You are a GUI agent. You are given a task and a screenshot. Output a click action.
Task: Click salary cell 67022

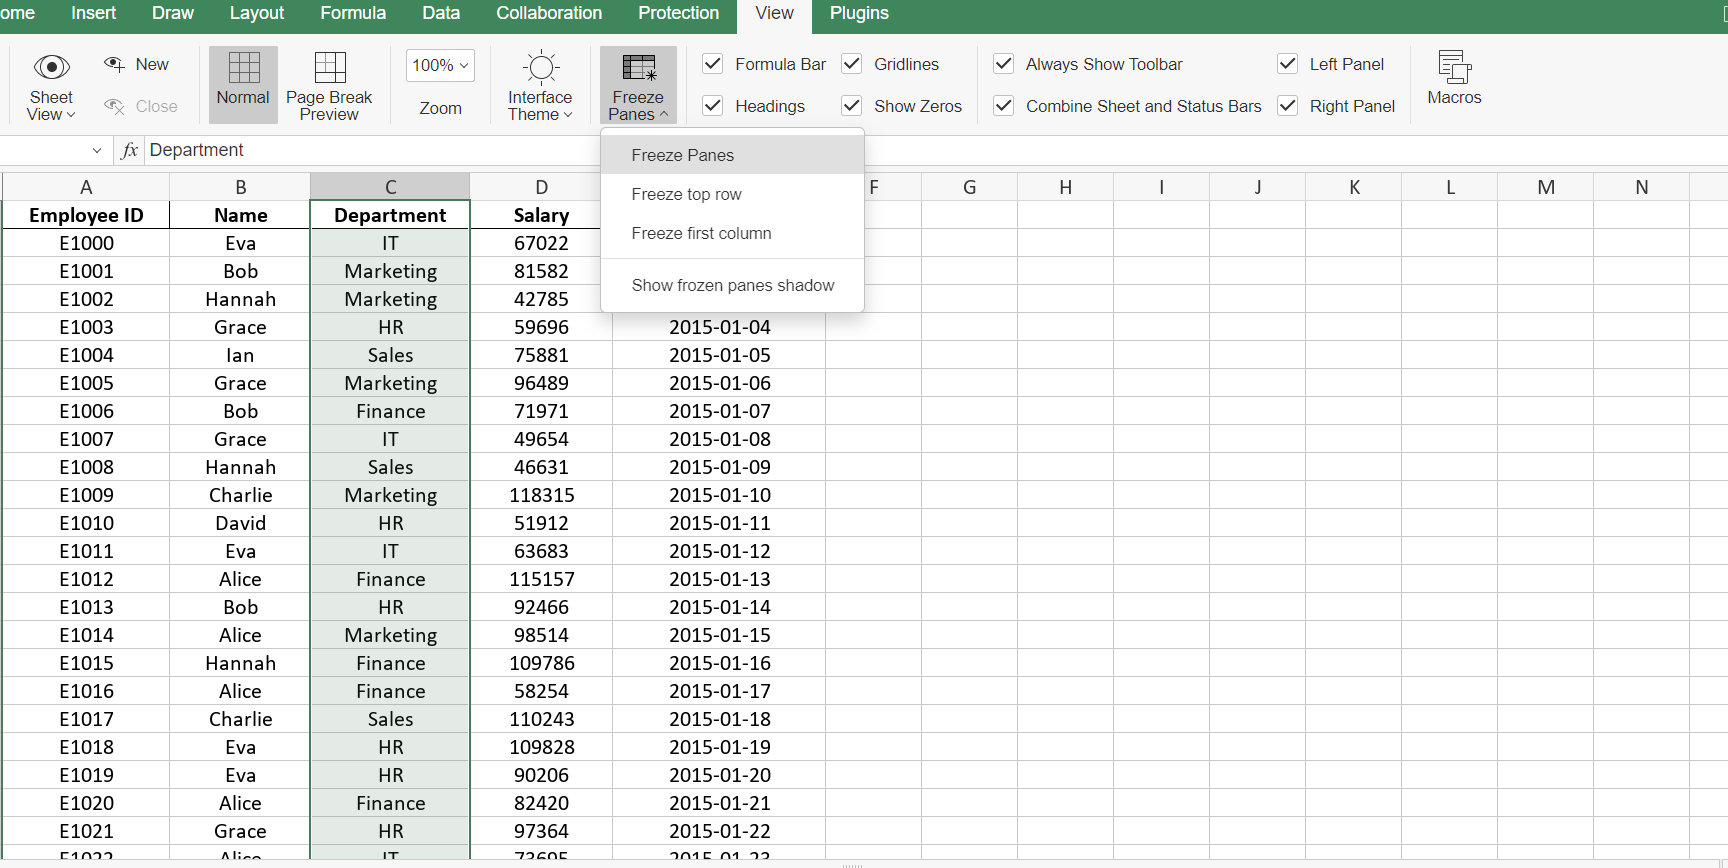pyautogui.click(x=541, y=243)
